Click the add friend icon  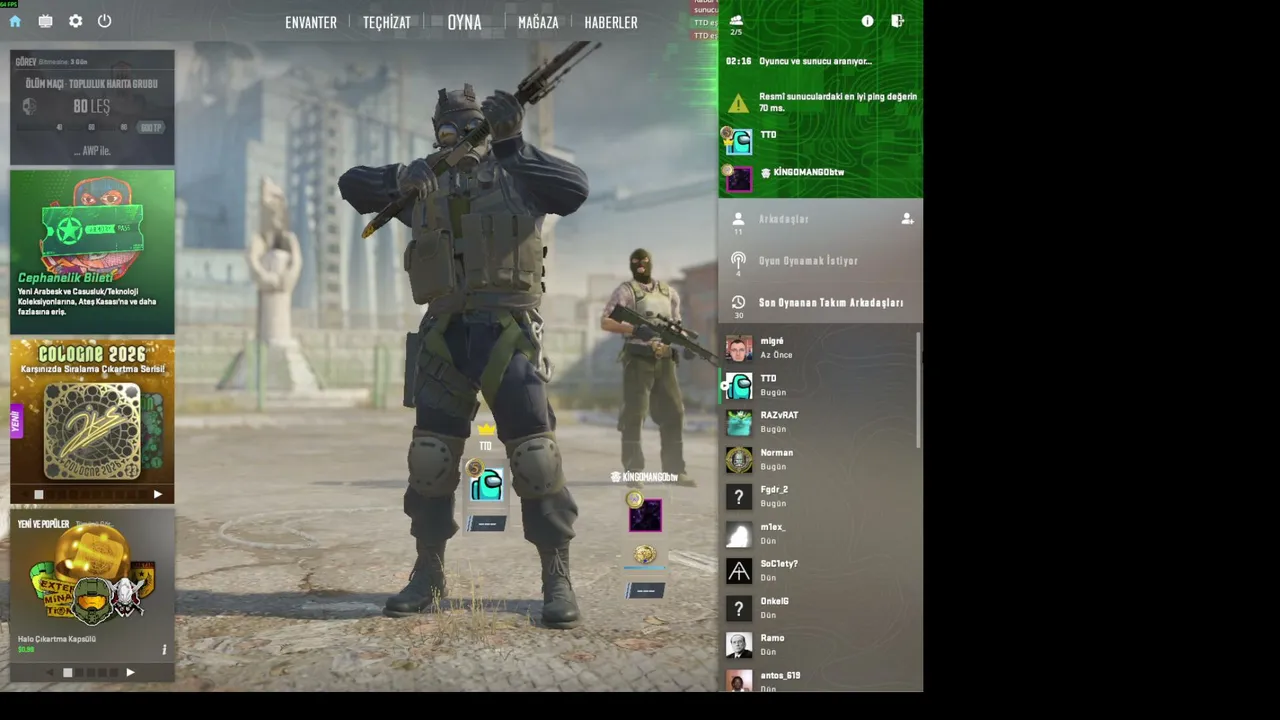pos(907,219)
